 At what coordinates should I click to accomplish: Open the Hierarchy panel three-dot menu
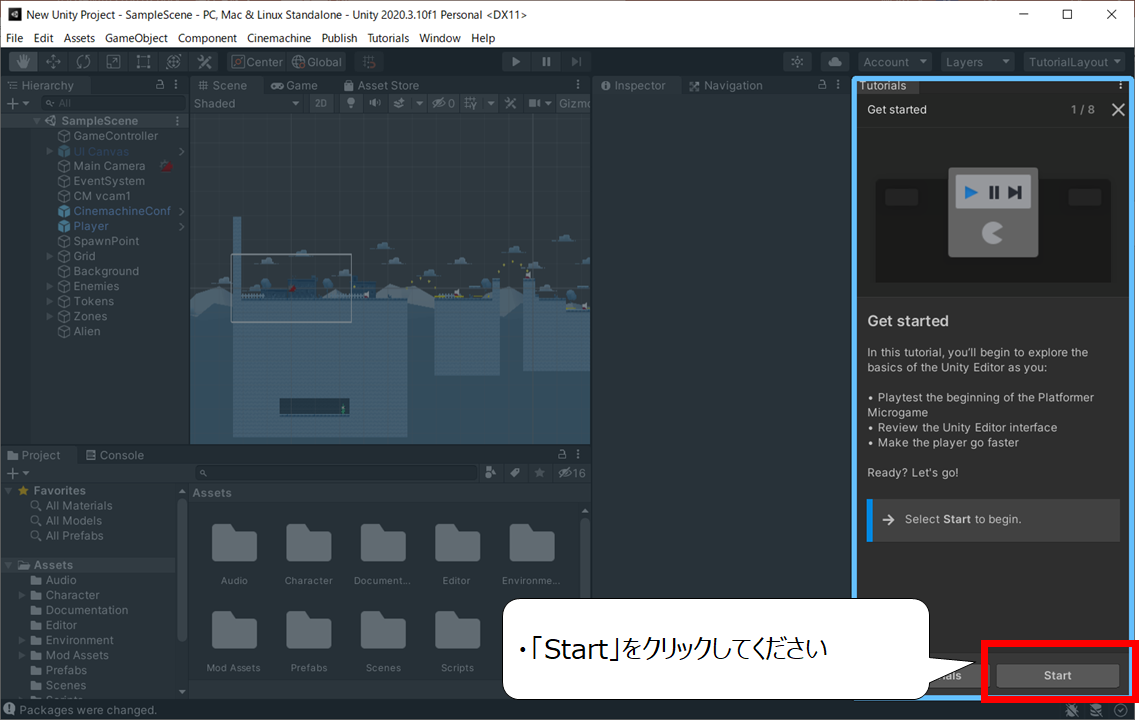(x=176, y=85)
